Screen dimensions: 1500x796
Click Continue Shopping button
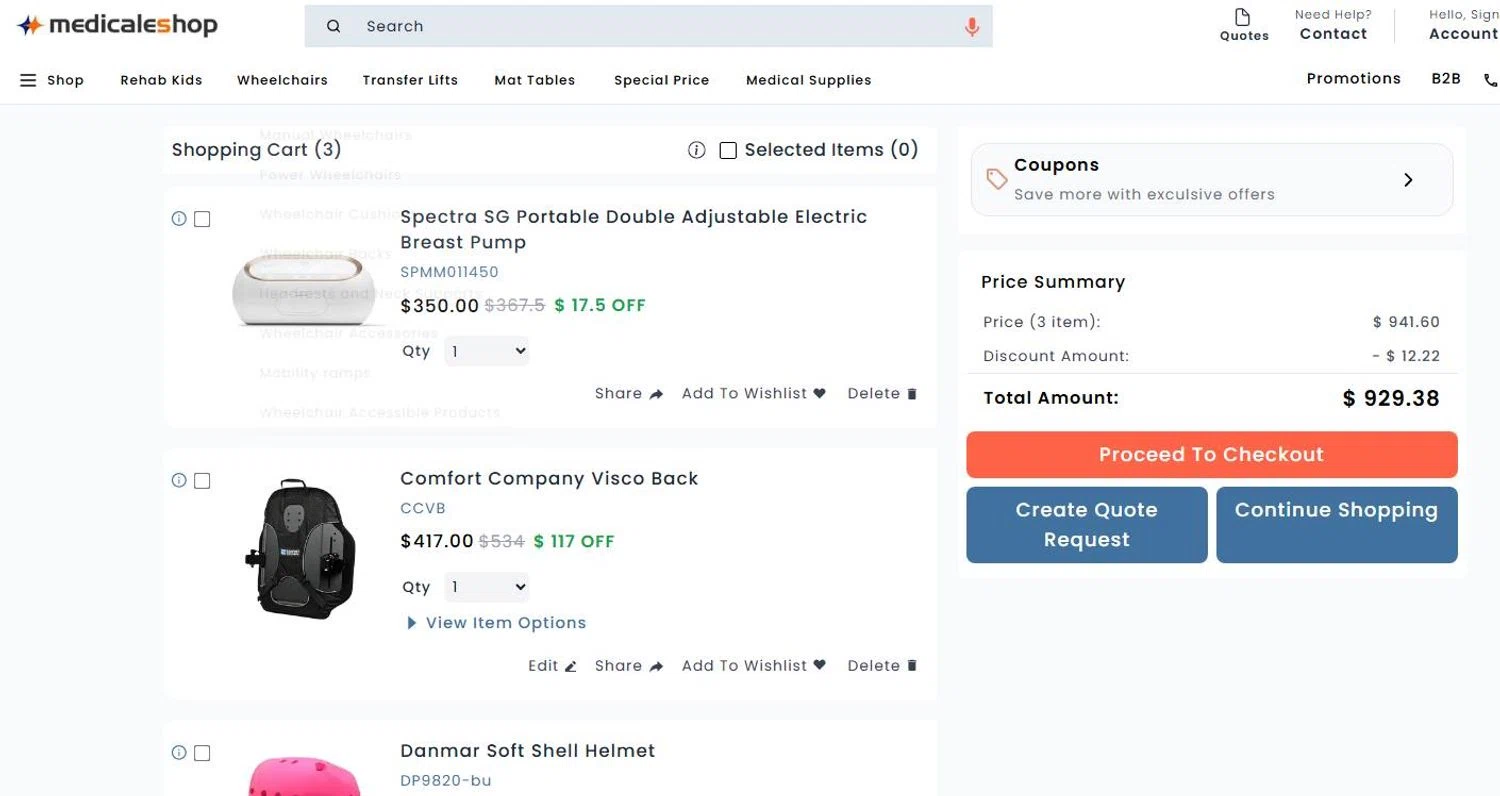pos(1336,525)
